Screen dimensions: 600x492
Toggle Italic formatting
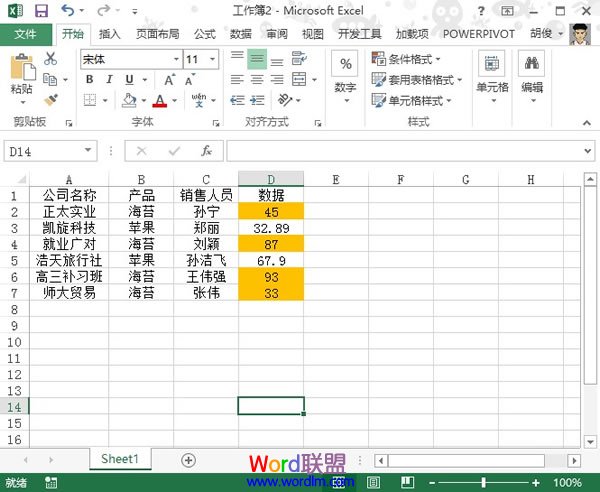point(109,80)
